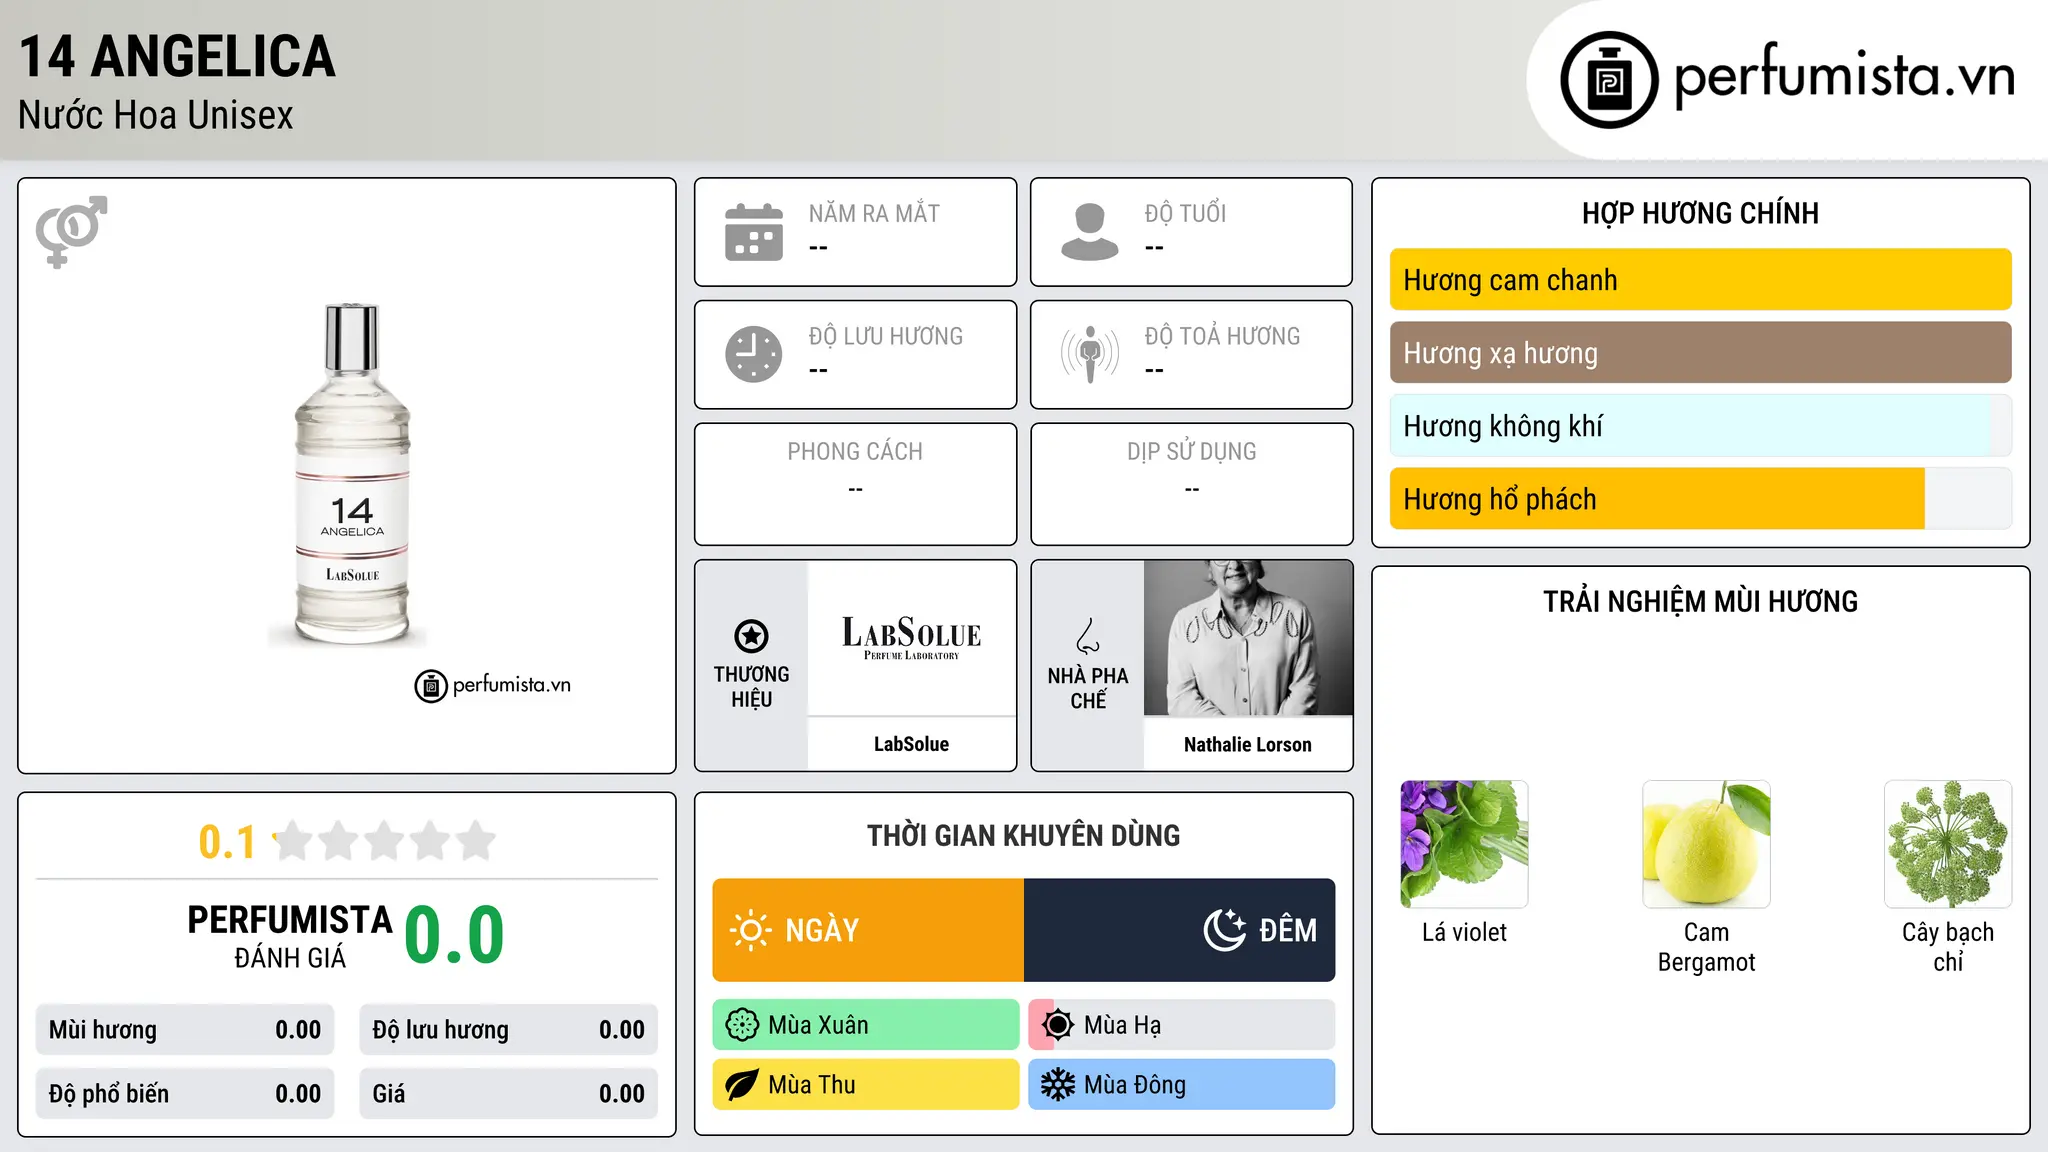This screenshot has height=1152, width=2048.
Task: Click the snowflake icon for Mùa Đông
Action: (x=1058, y=1085)
